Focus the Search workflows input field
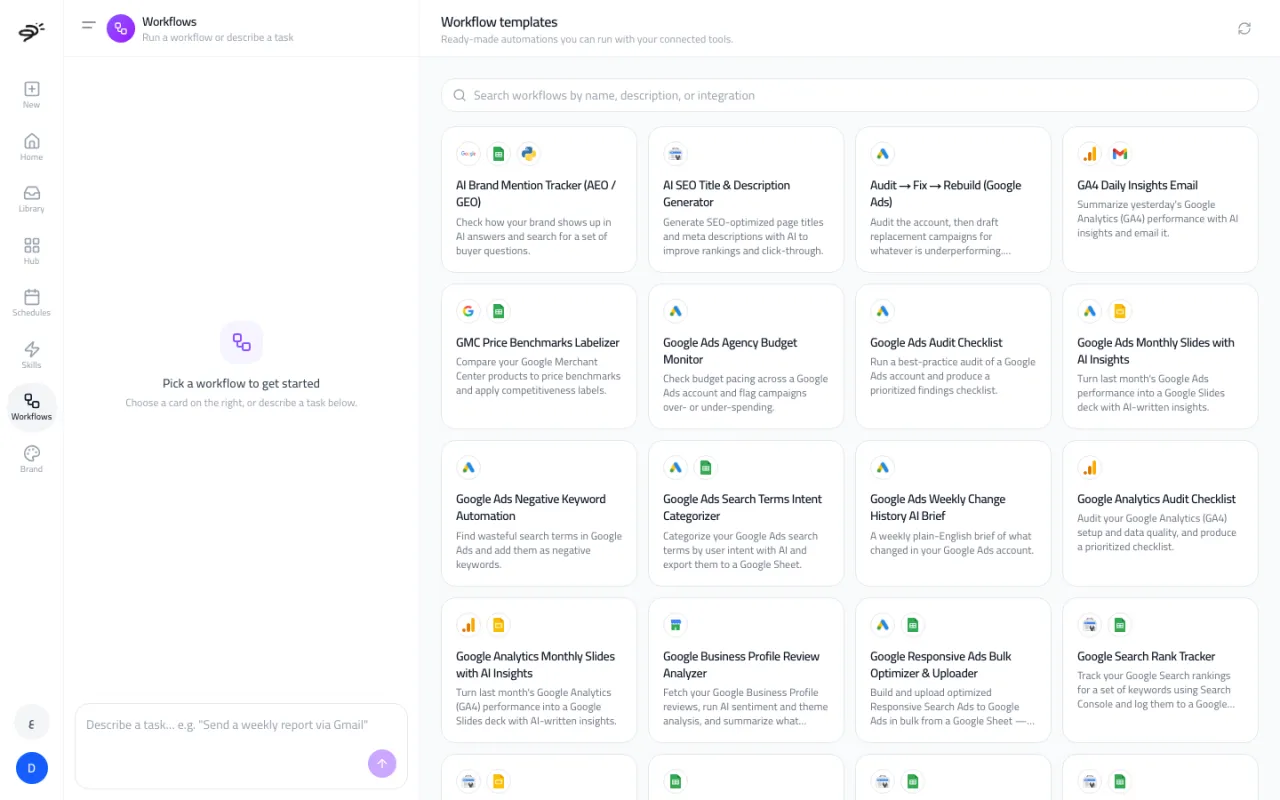1280x800 pixels. pos(850,95)
